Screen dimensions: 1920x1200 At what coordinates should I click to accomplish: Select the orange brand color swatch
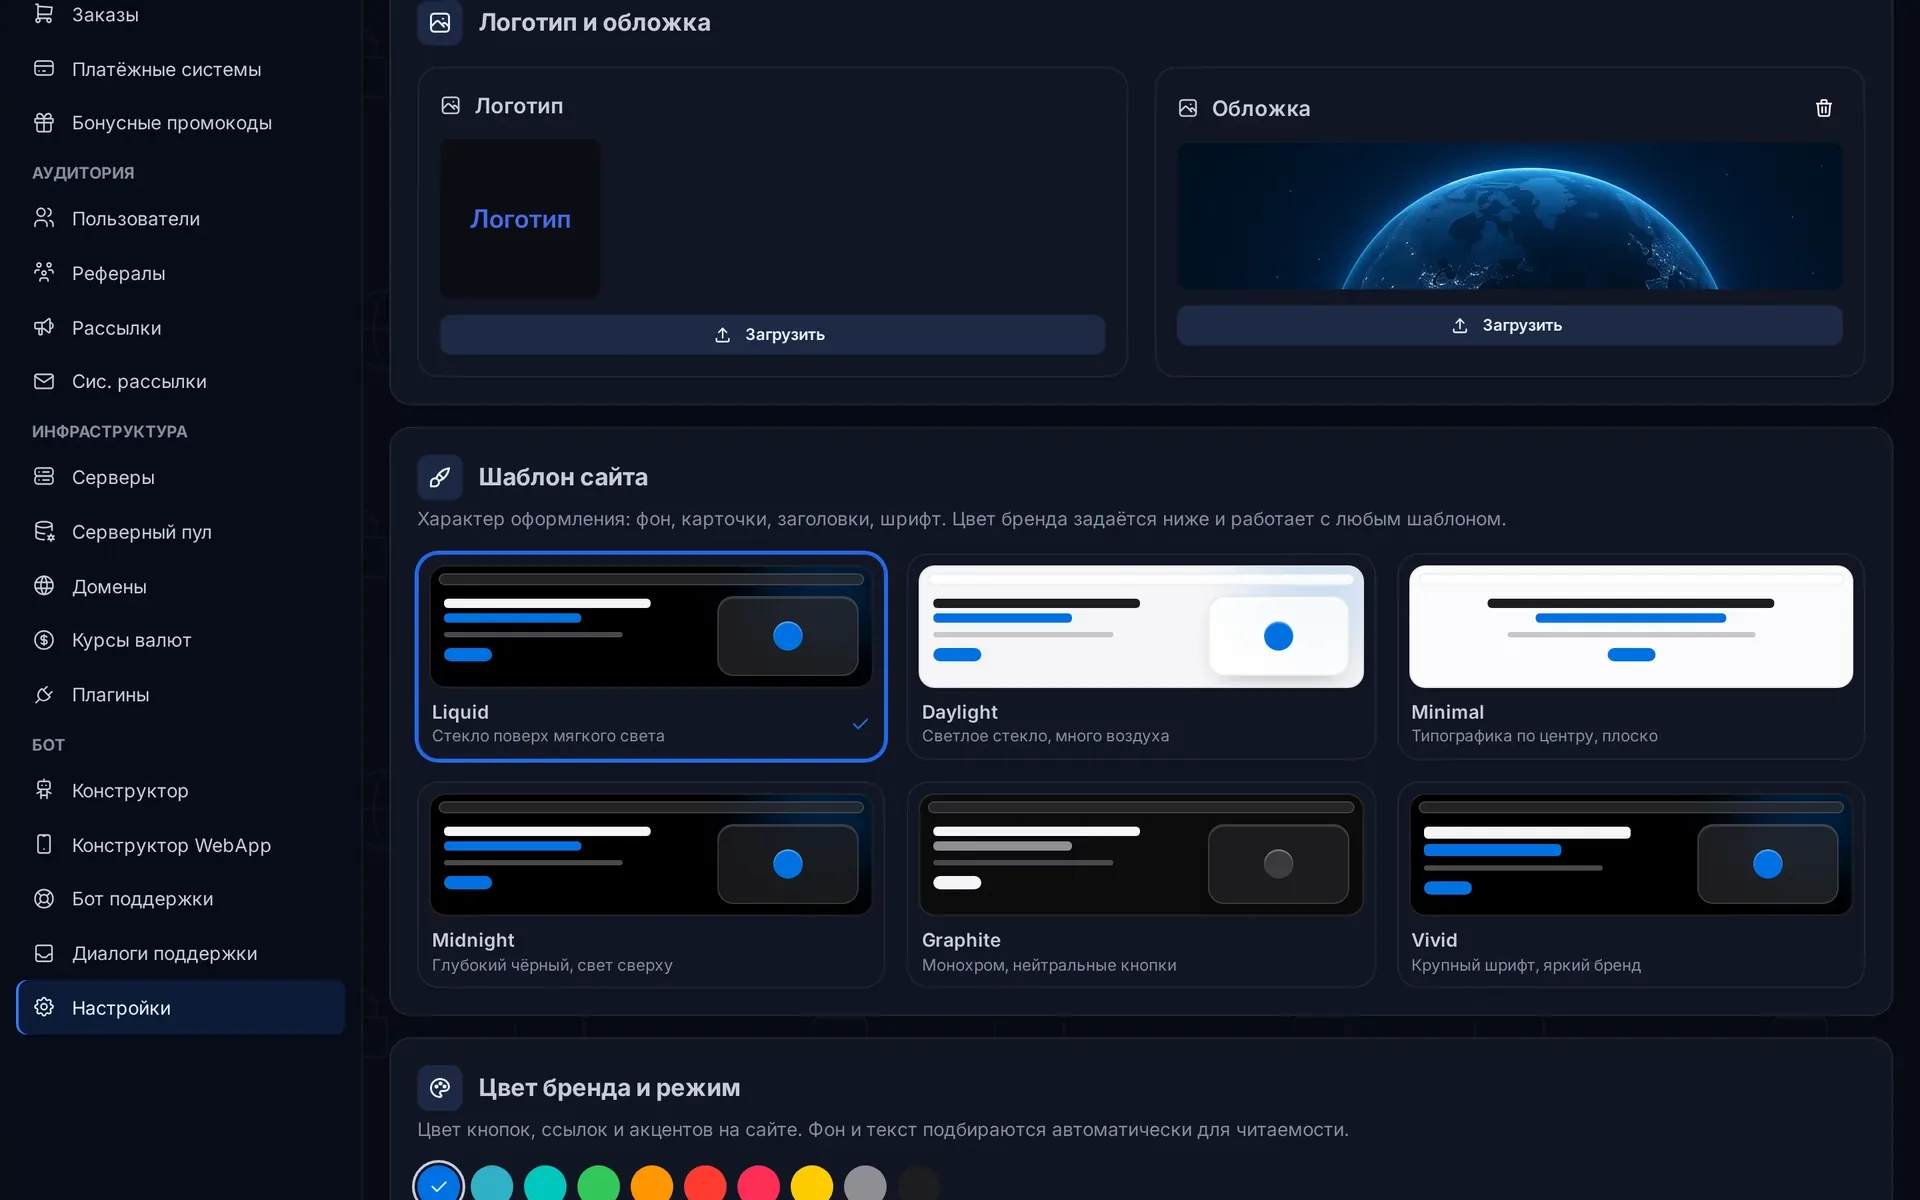coord(652,1185)
